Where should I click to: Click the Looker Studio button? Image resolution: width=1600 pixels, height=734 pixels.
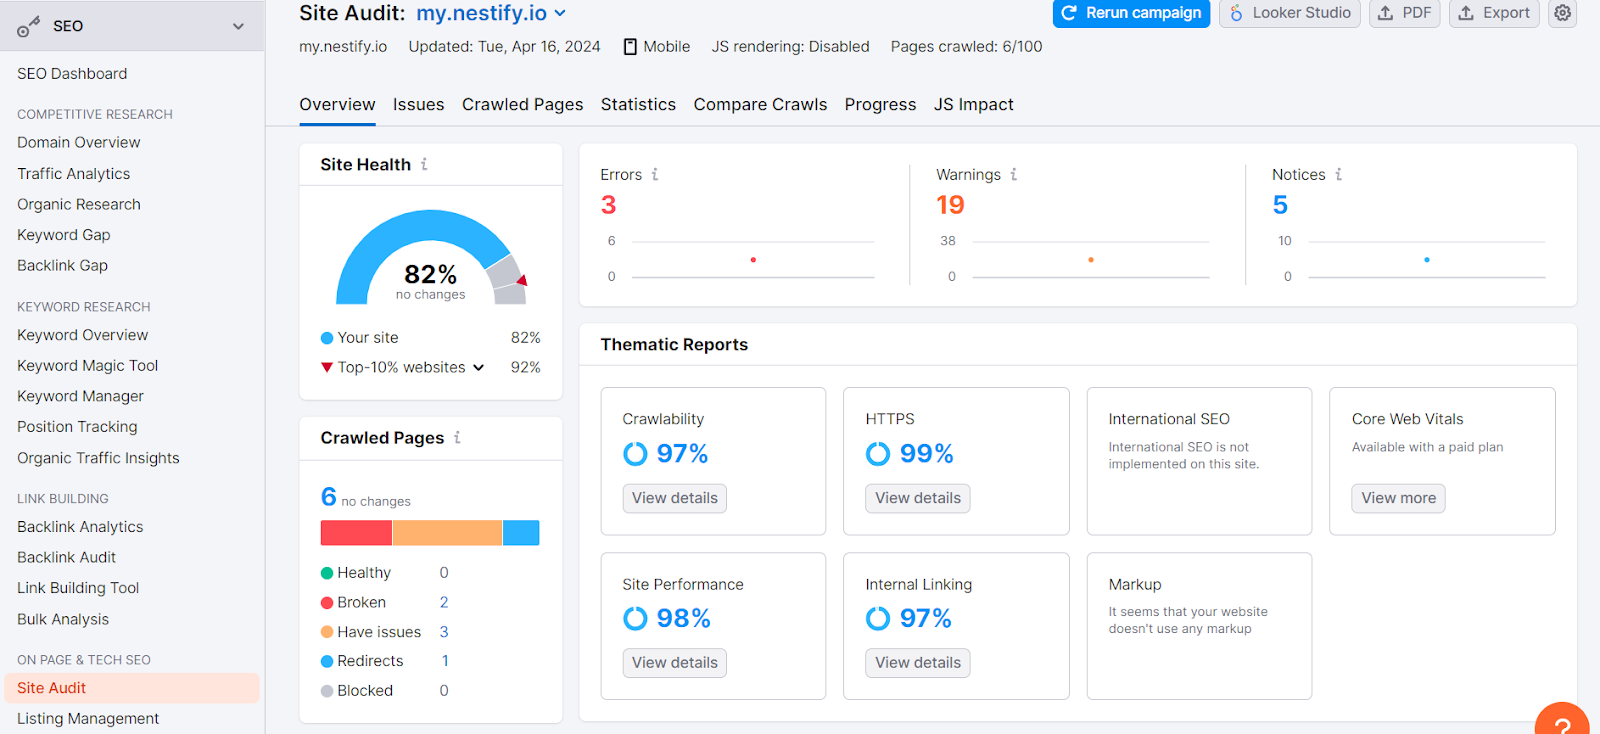click(1289, 13)
